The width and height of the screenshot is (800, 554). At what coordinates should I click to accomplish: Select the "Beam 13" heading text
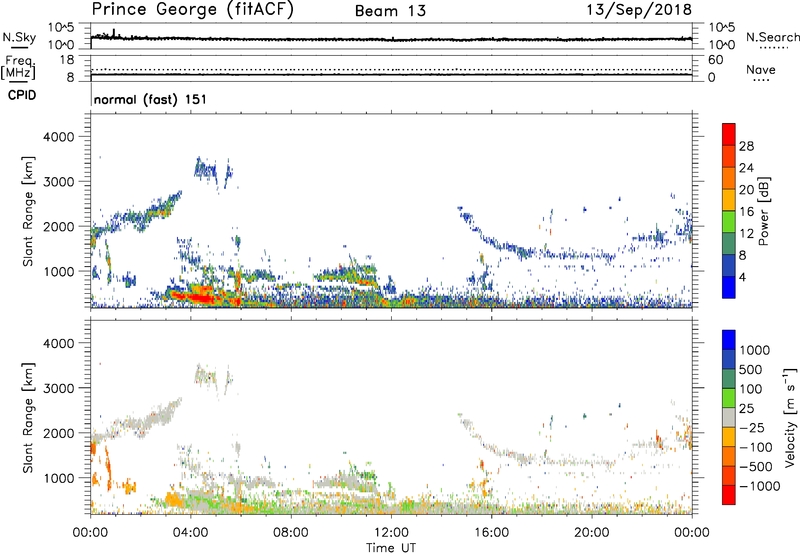pos(390,11)
